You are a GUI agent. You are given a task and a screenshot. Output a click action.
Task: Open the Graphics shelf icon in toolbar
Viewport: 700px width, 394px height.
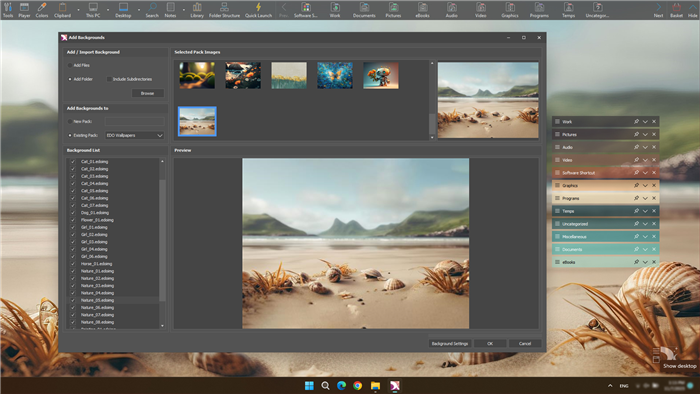pyautogui.click(x=510, y=9)
